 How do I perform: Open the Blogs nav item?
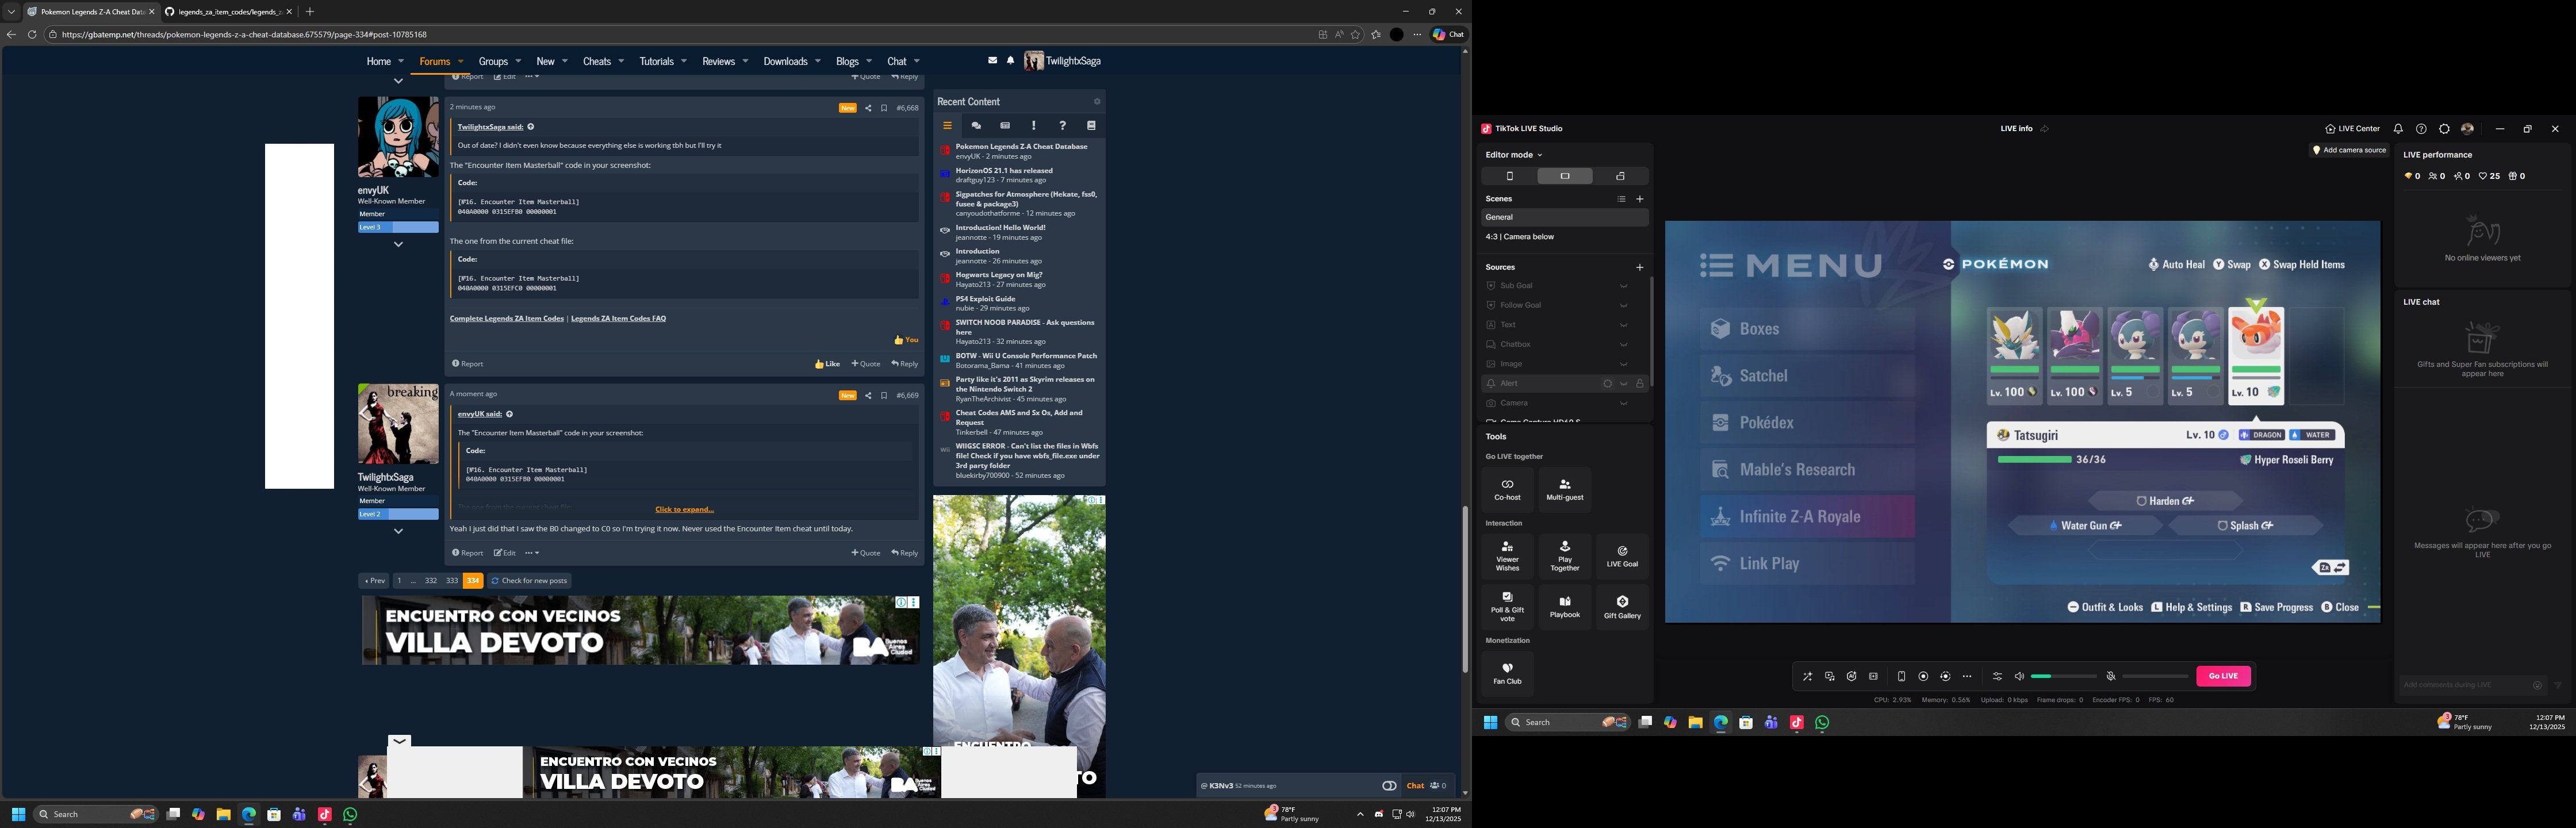click(x=847, y=61)
